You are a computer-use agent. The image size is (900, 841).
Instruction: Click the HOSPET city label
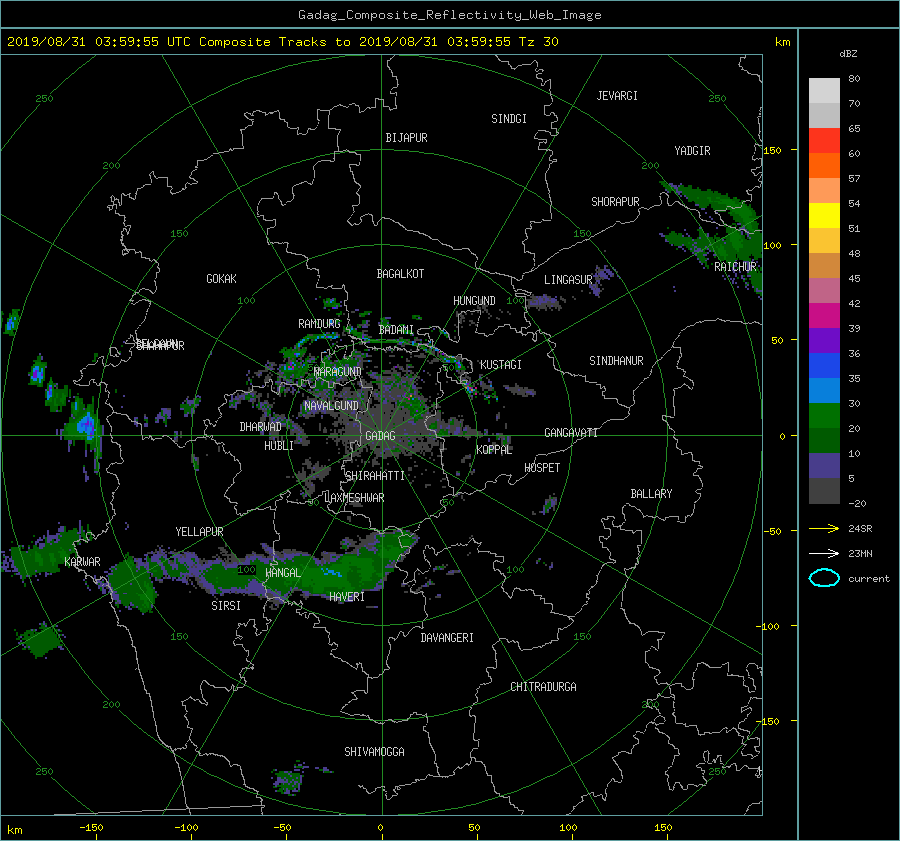pyautogui.click(x=542, y=468)
